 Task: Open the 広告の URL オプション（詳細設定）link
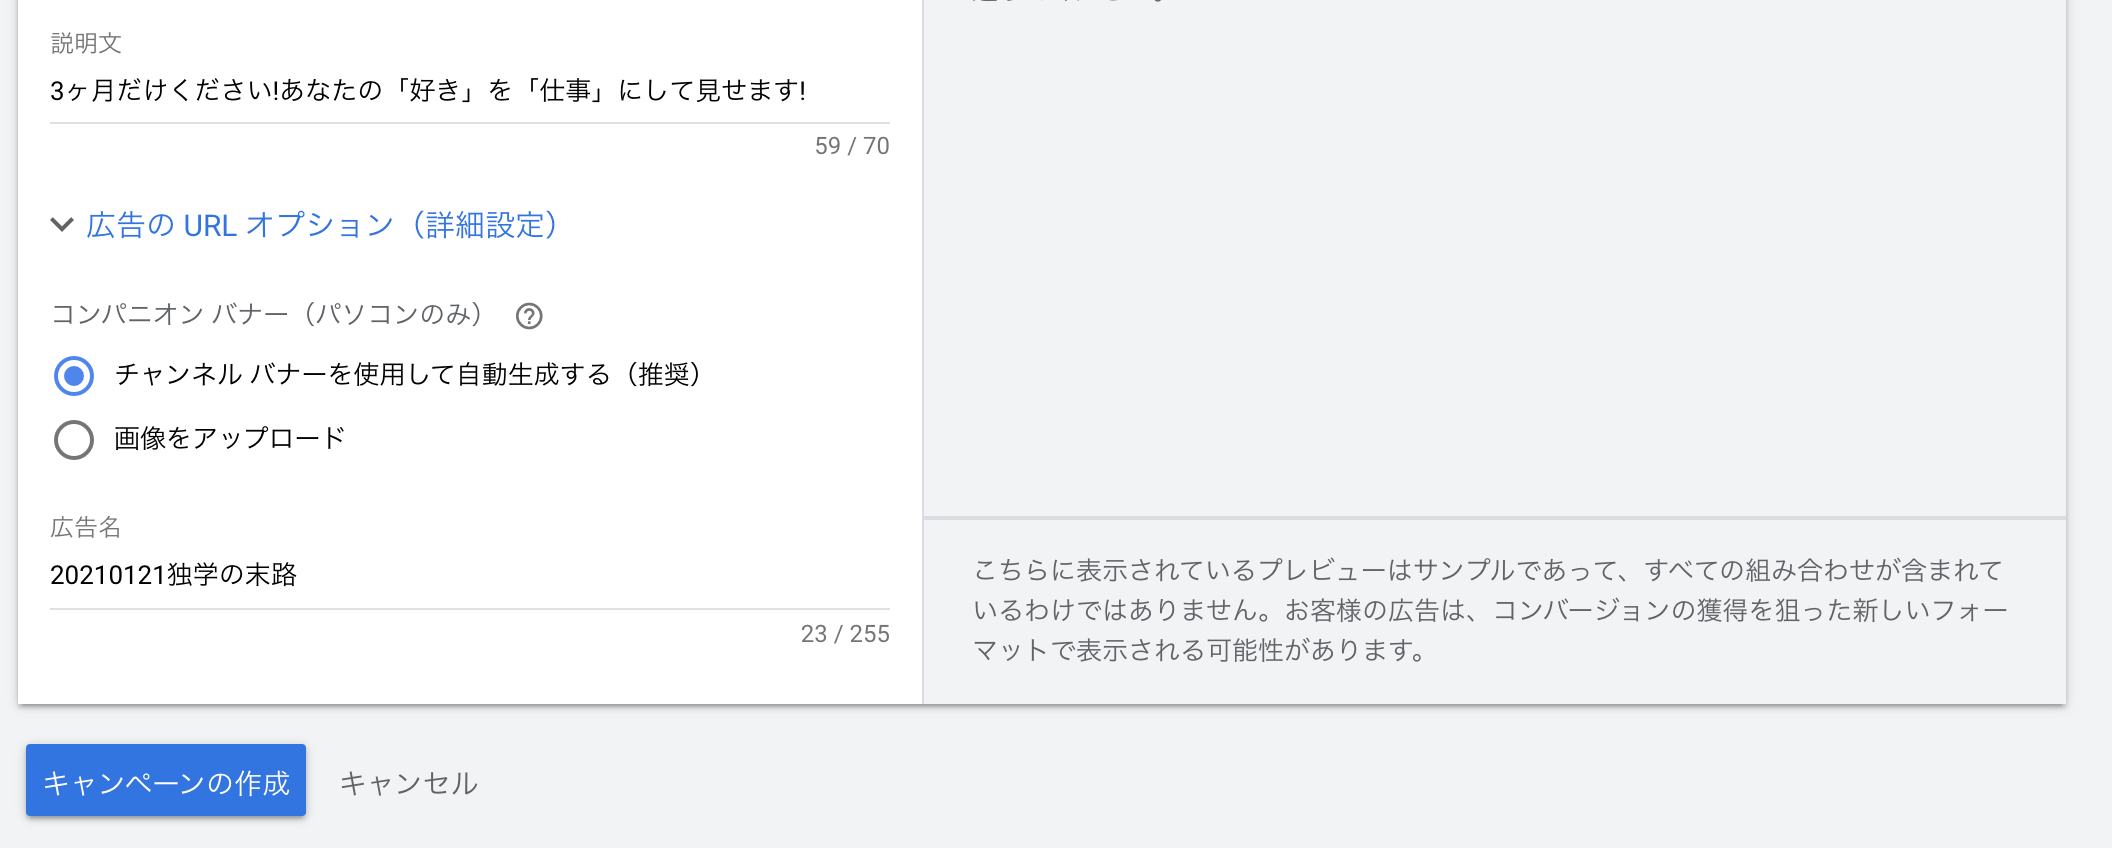coord(322,225)
